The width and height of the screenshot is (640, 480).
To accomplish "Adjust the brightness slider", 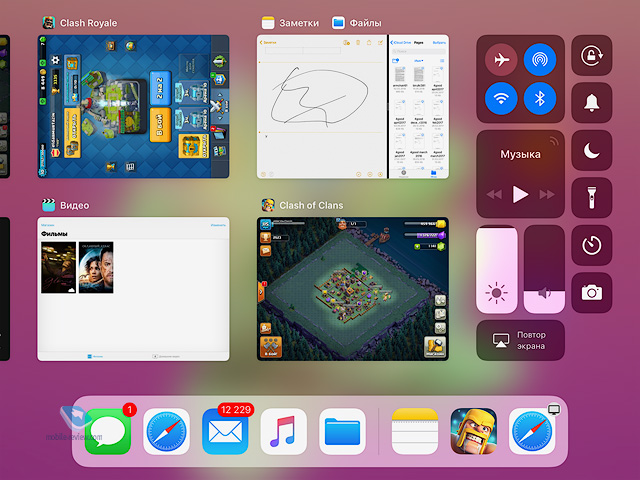I will pos(497,269).
